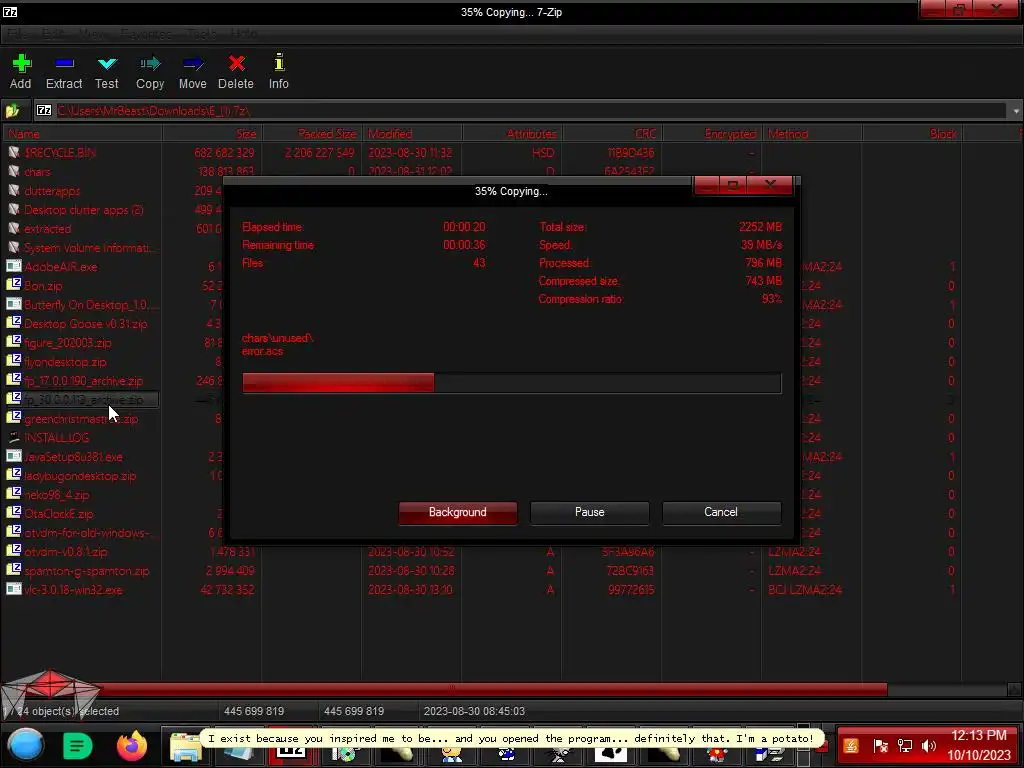Open the Edit menu
Image resolution: width=1024 pixels, height=768 pixels.
[x=54, y=33]
